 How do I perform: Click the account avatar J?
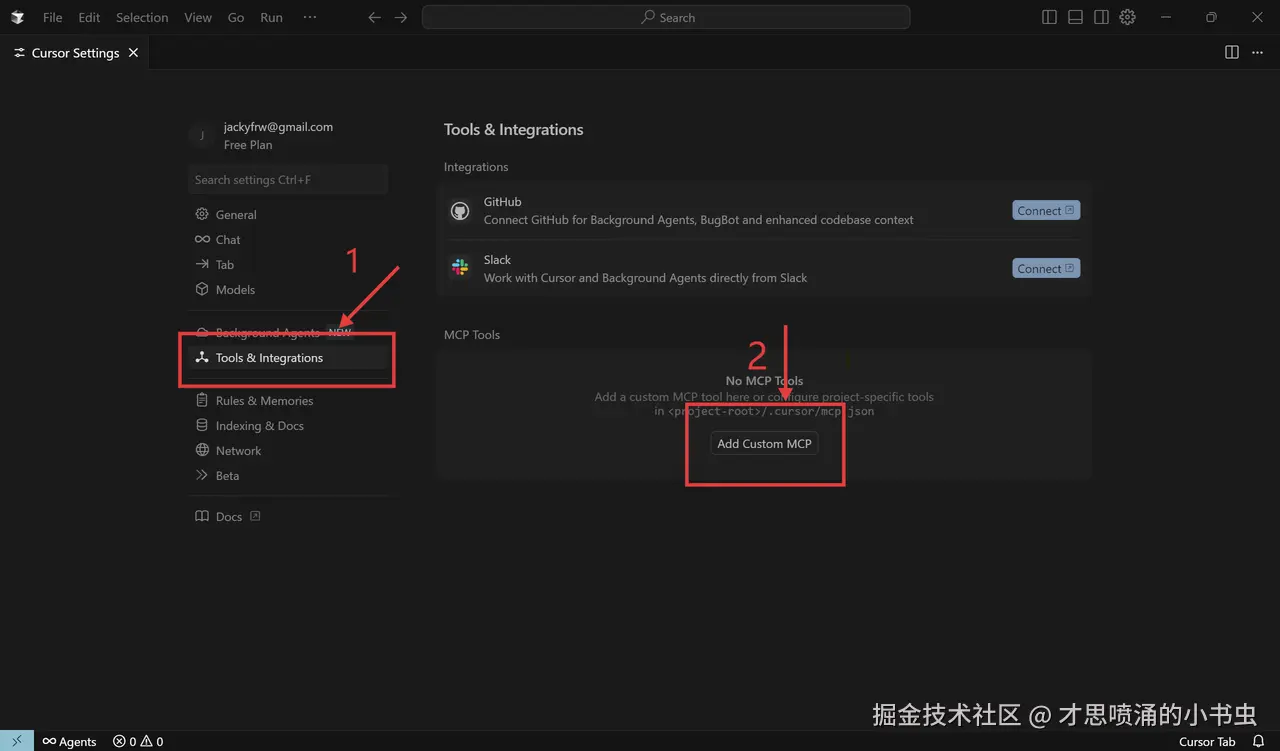click(x=202, y=136)
